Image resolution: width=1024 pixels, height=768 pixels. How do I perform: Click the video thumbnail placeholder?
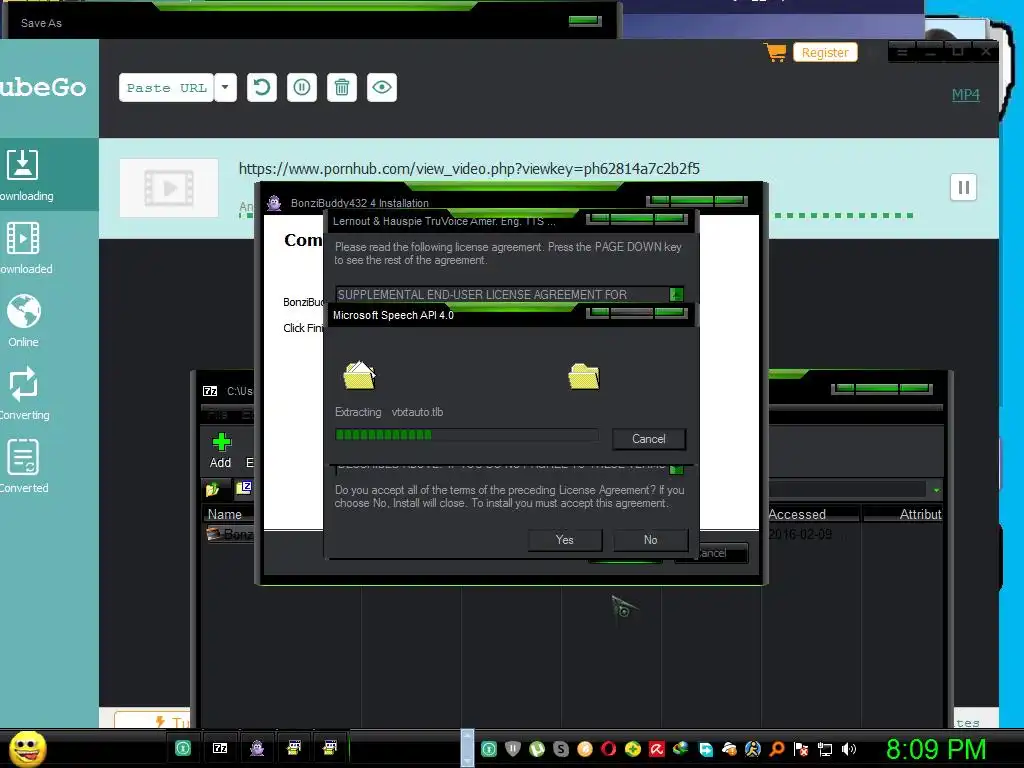169,187
